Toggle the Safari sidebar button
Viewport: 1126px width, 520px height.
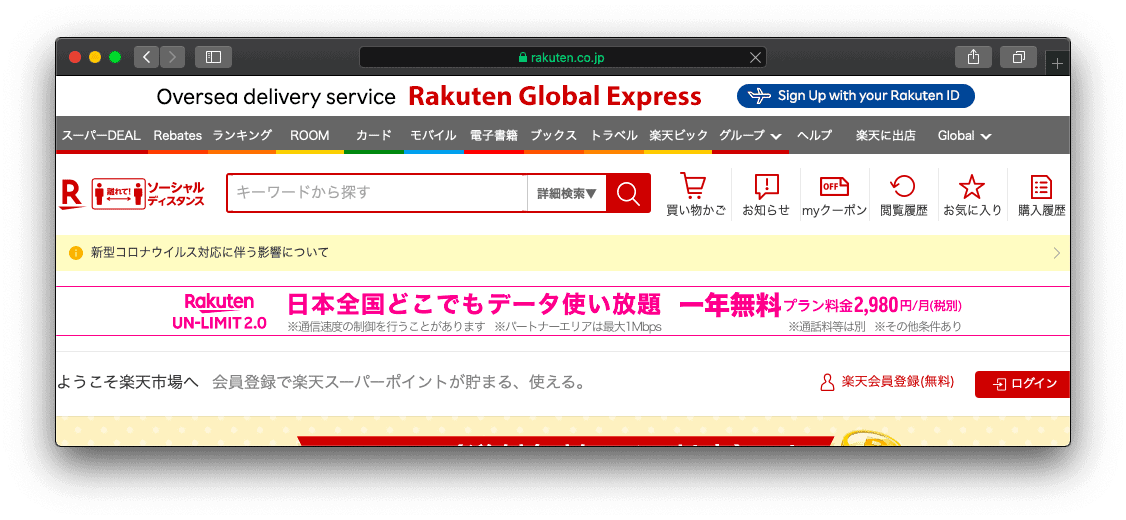[x=213, y=57]
